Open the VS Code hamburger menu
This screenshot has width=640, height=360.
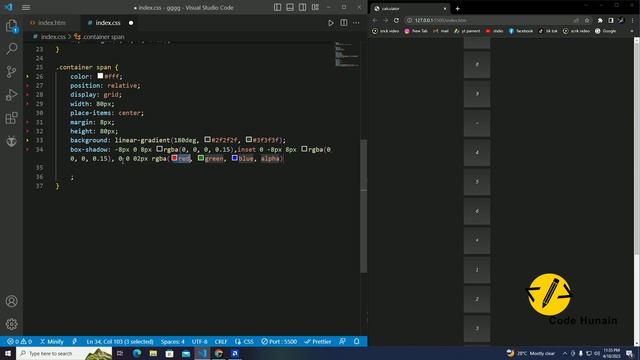[26, 7]
